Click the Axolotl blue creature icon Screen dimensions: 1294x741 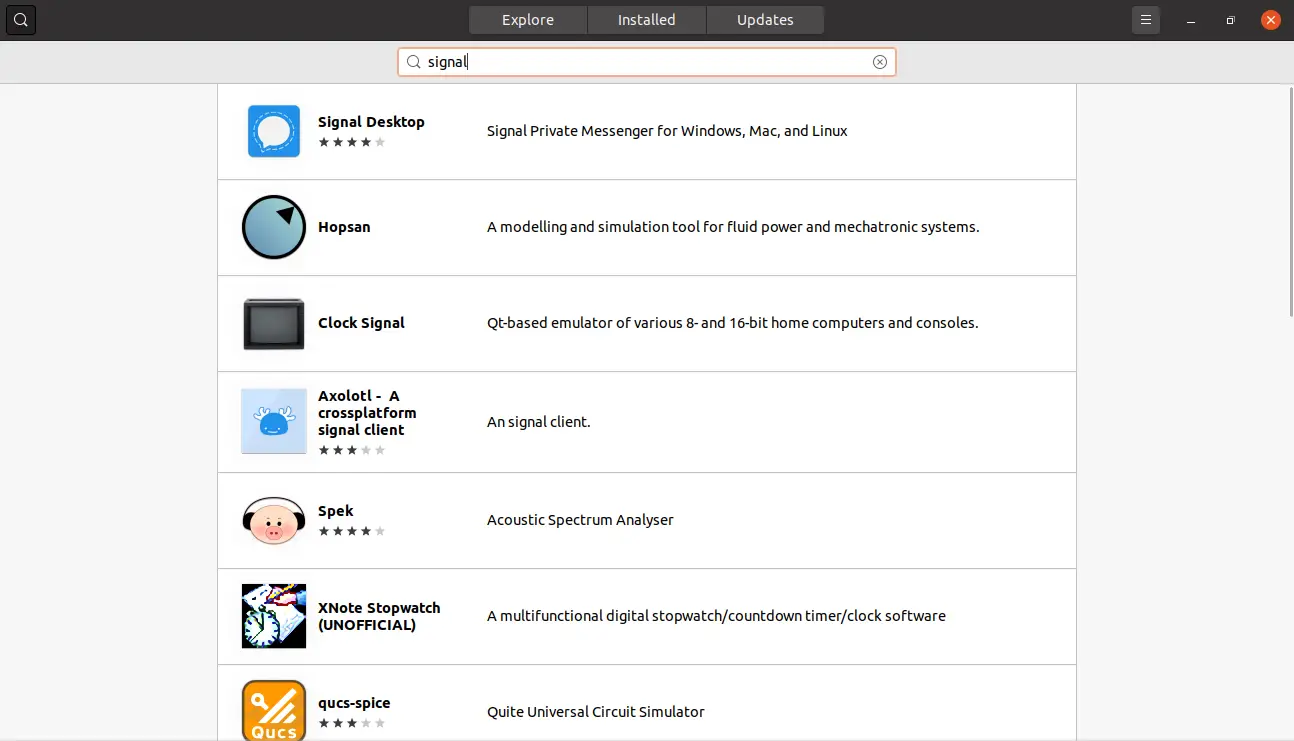click(274, 421)
